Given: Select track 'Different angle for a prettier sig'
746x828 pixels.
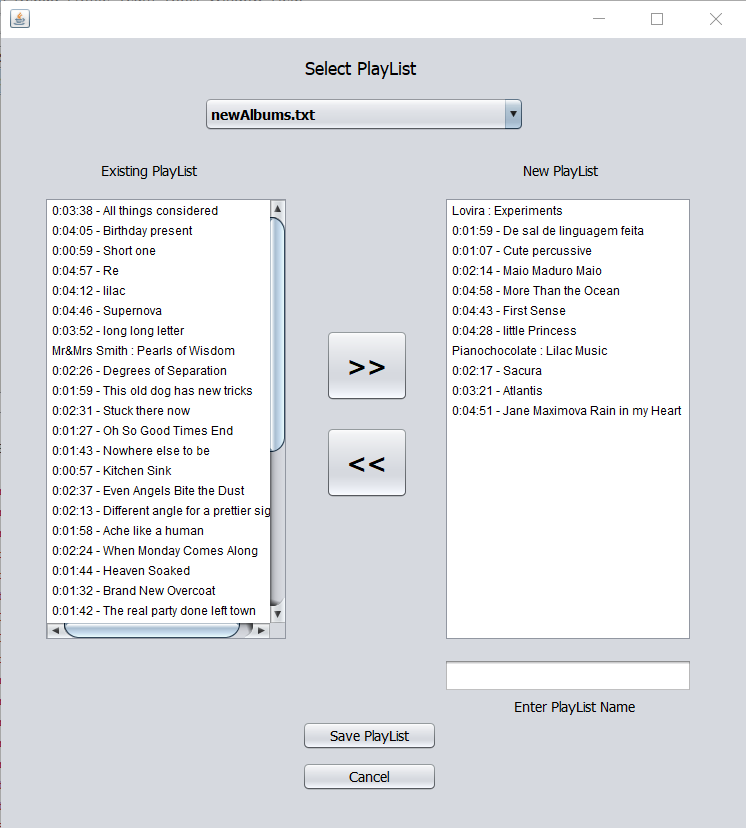Looking at the screenshot, I should tap(158, 512).
